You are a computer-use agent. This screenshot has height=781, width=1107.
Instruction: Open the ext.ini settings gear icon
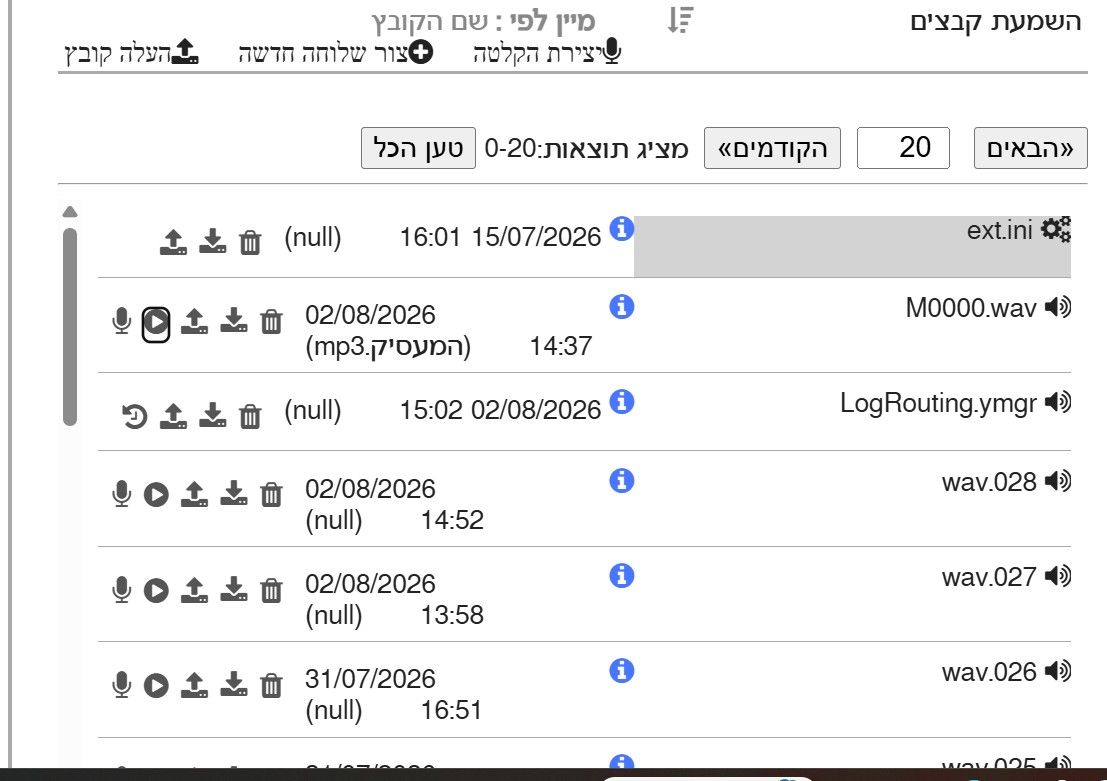click(1056, 229)
